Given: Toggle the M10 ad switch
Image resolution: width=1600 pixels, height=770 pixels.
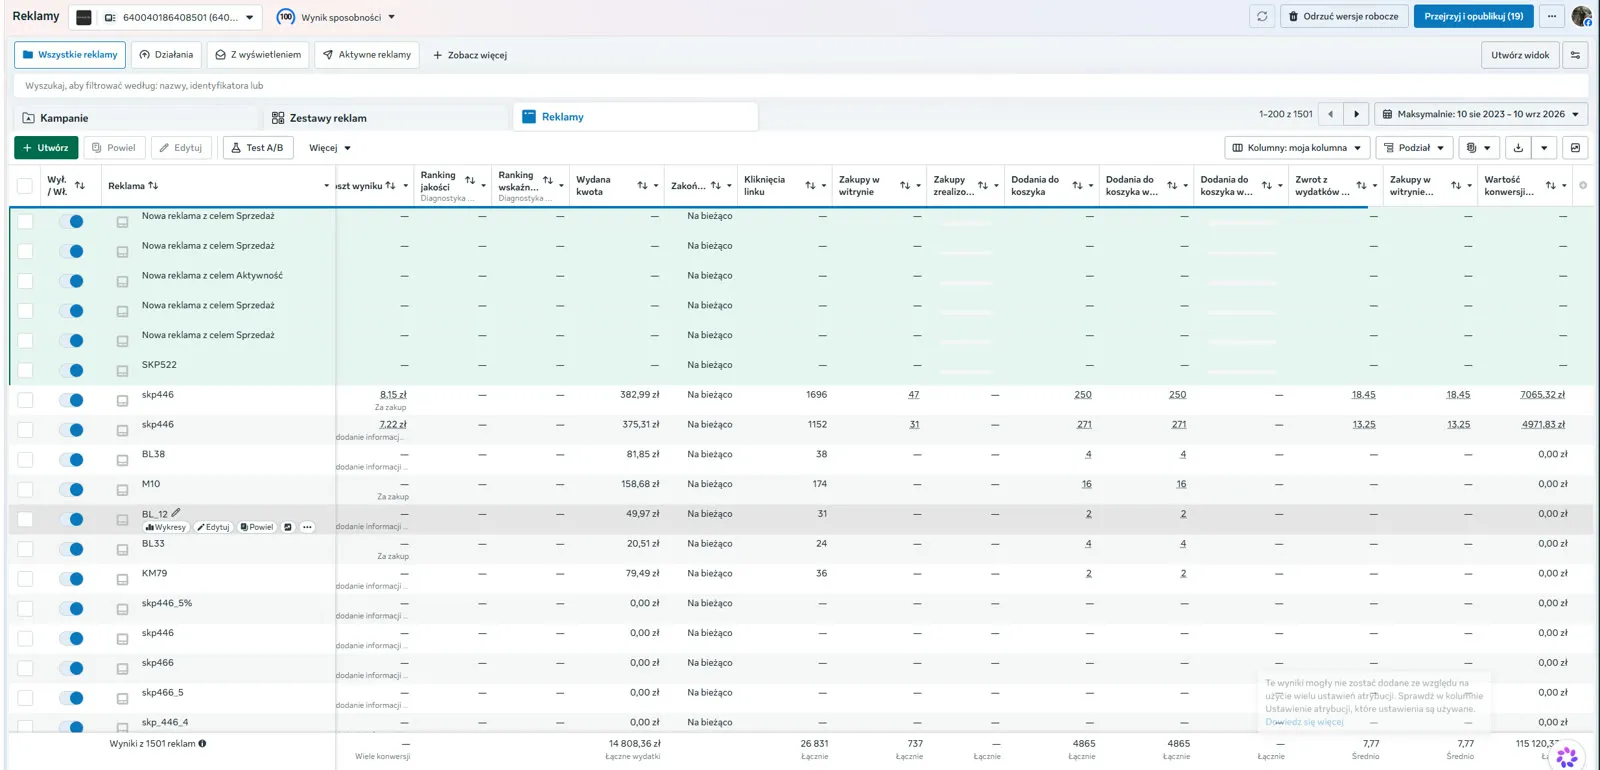Looking at the screenshot, I should (71, 489).
